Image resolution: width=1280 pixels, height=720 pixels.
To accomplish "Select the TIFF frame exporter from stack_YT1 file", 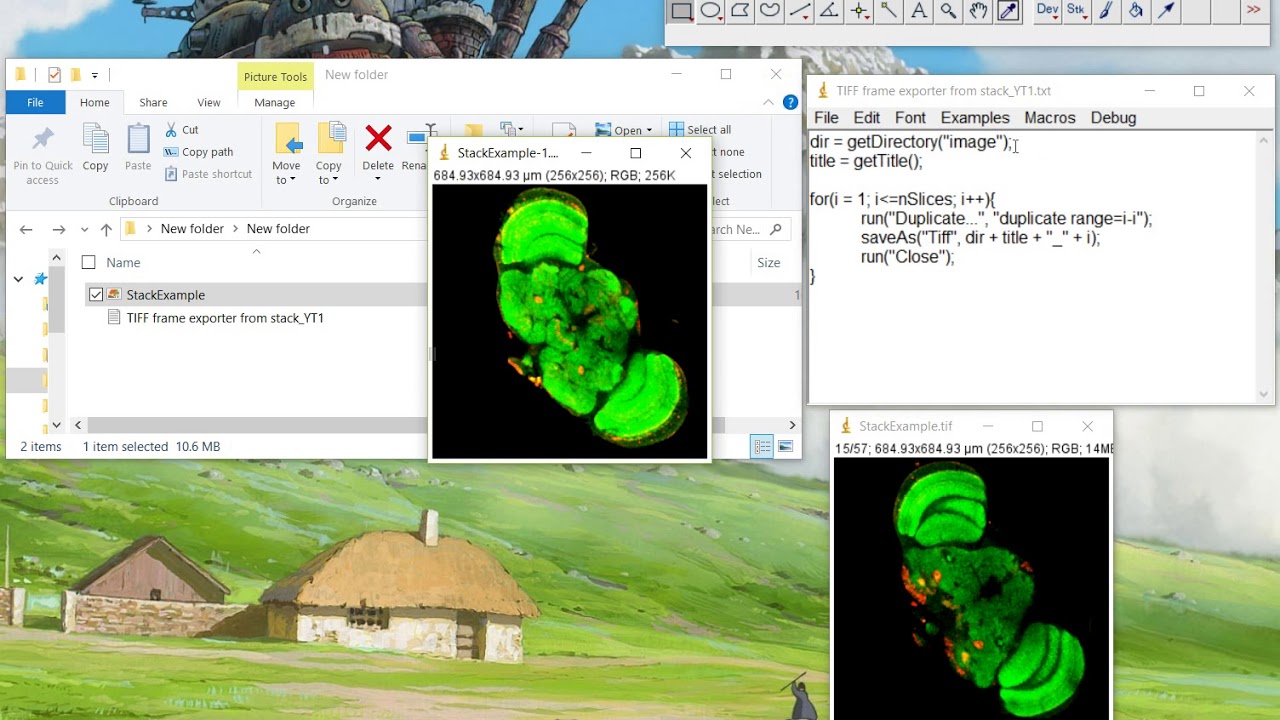I will [225, 318].
